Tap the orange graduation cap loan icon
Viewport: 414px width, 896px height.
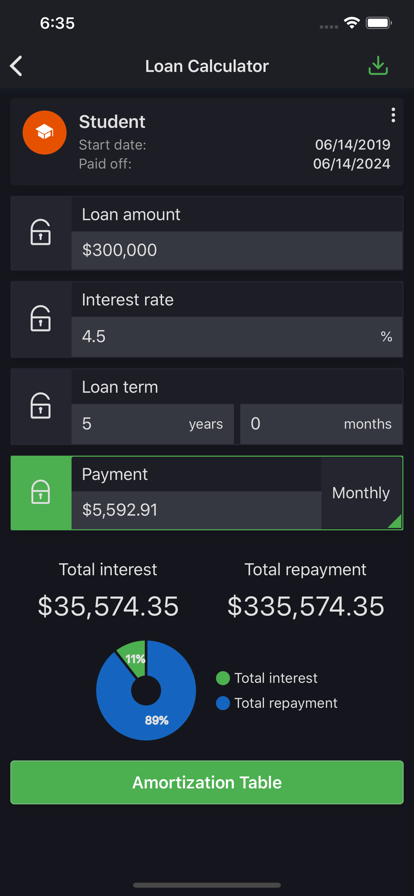tap(44, 133)
